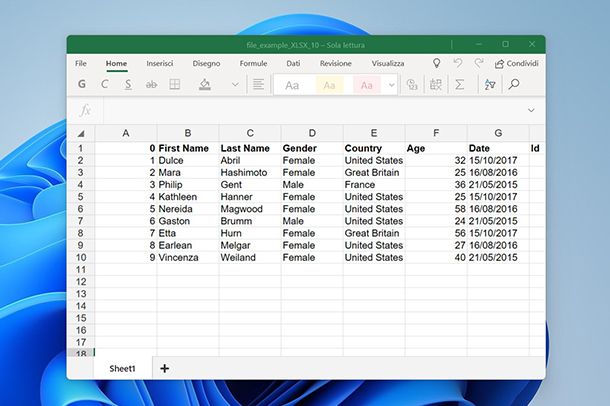Select the cell containing Kathleen
Viewport: 610px width, 406px height.
tap(188, 197)
